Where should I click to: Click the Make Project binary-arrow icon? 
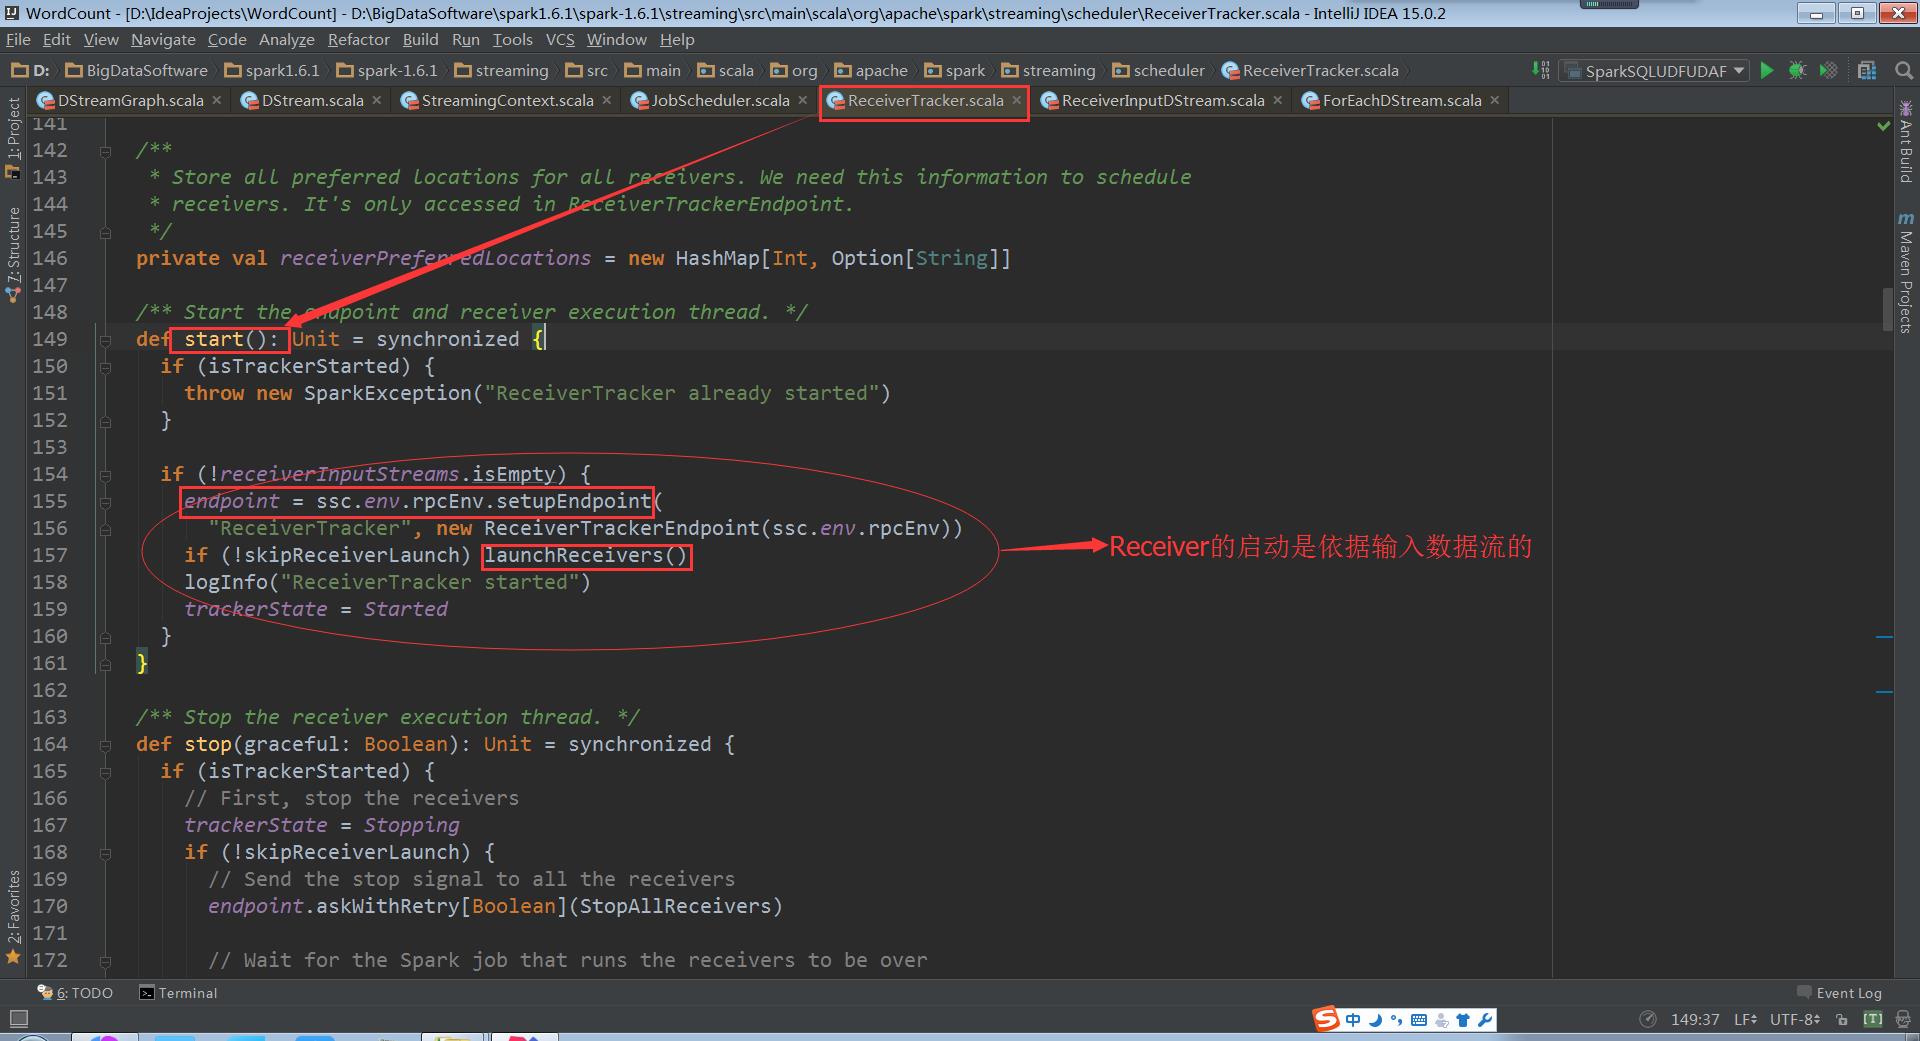pos(1541,70)
